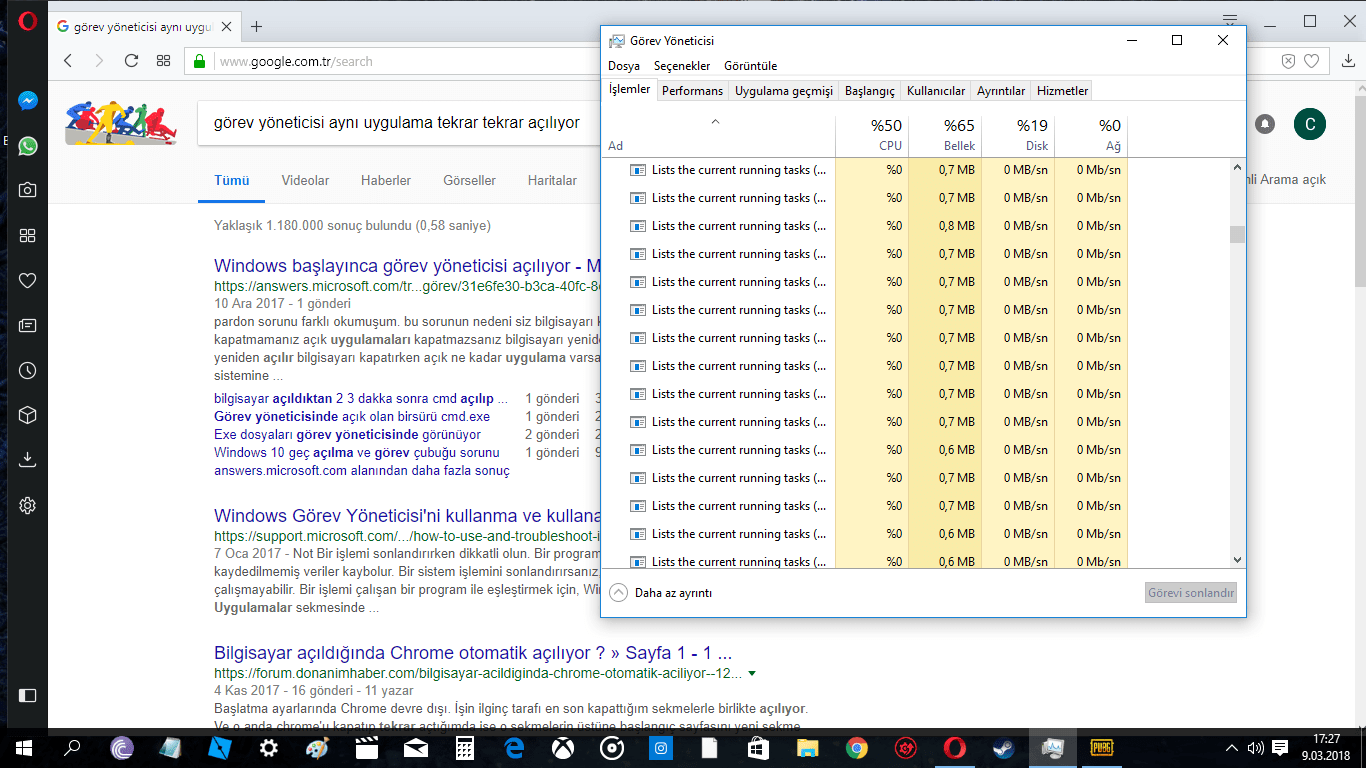Open Personal News in Opera sidebar
This screenshot has height=768, width=1366.
pos(28,325)
